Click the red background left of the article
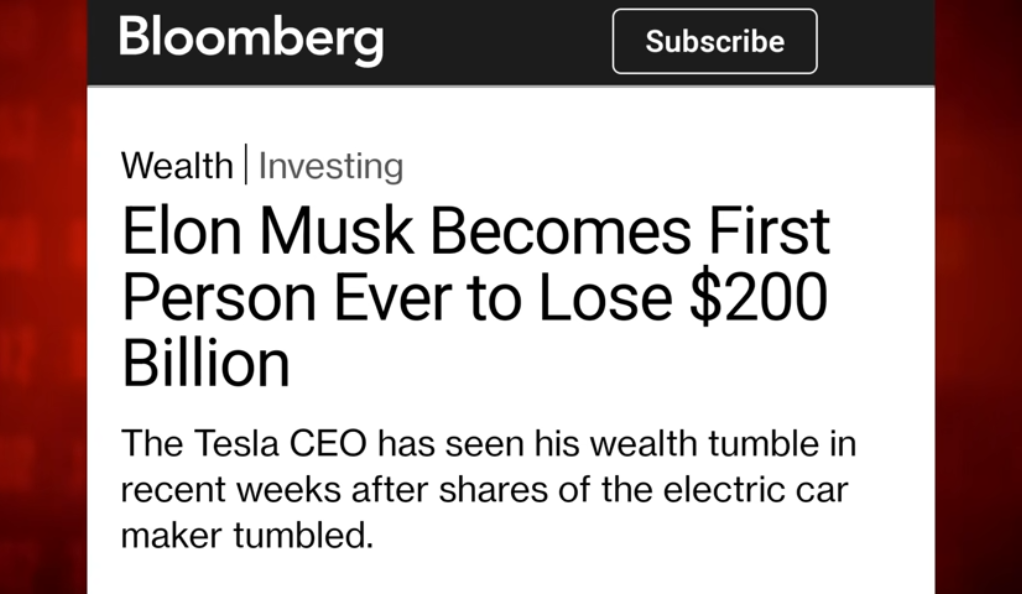The image size is (1022, 594). point(43,297)
